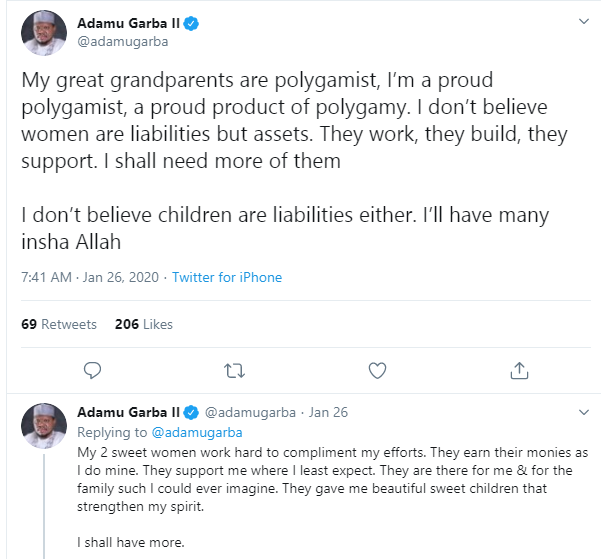Click the @adamugarba handle under the main name
The height and width of the screenshot is (559, 601).
[x=116, y=42]
